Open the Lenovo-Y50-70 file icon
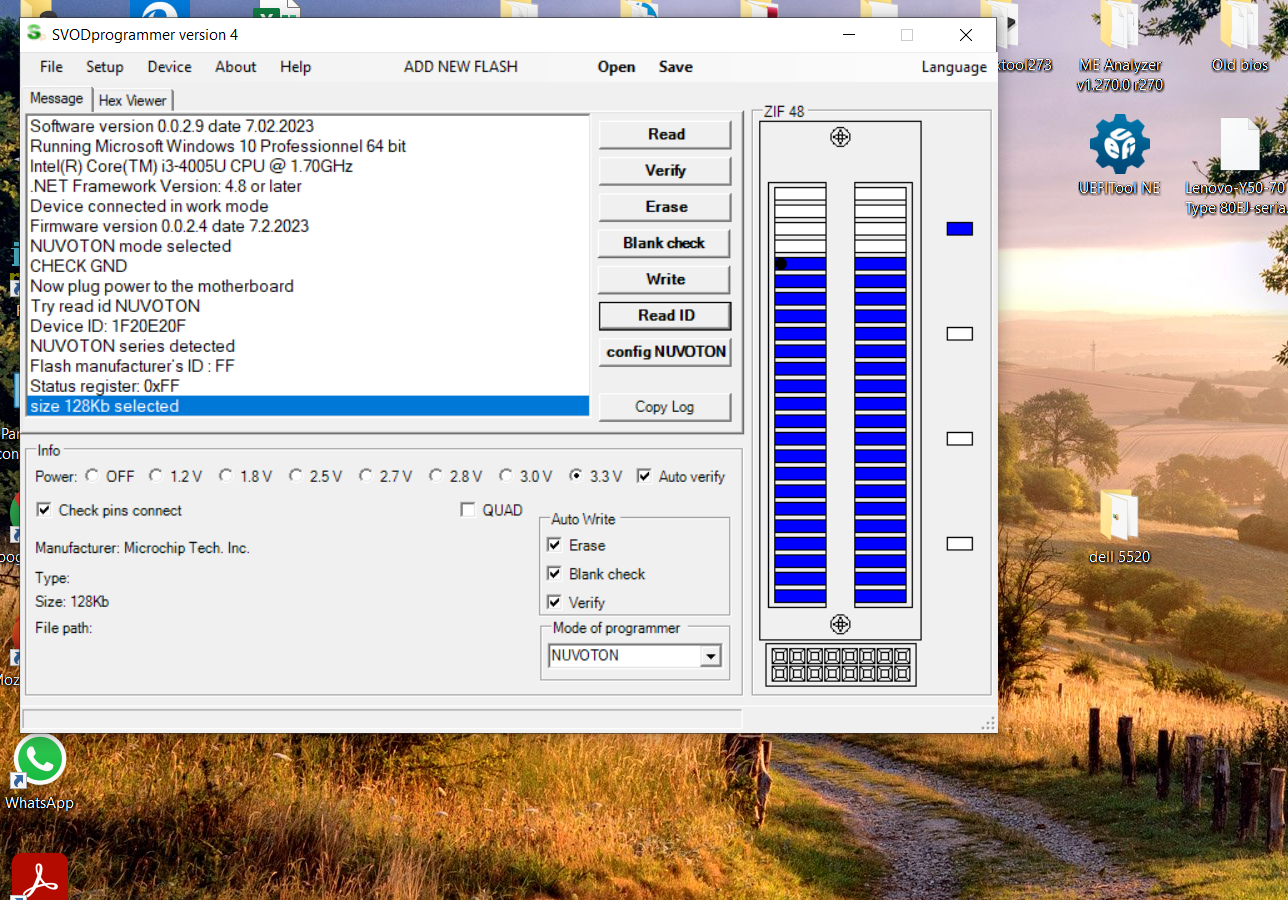Screen dimensions: 1288x900 [1239, 146]
